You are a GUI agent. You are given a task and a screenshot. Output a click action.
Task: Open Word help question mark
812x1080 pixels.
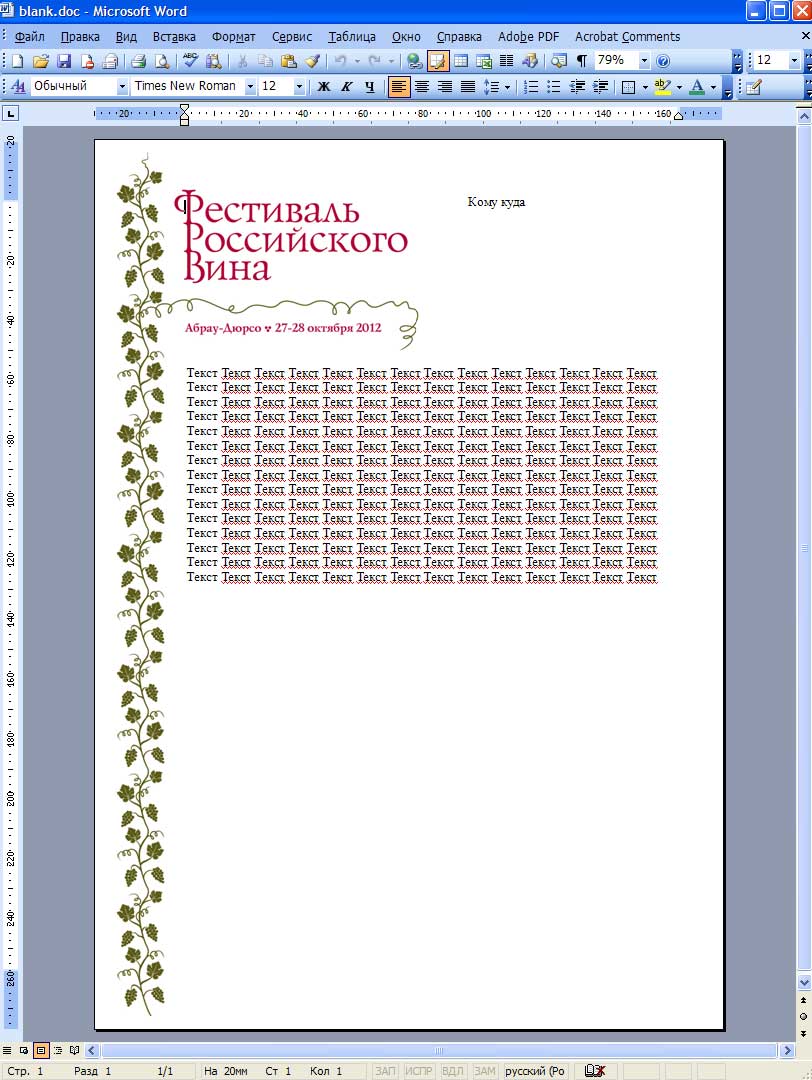tap(663, 61)
